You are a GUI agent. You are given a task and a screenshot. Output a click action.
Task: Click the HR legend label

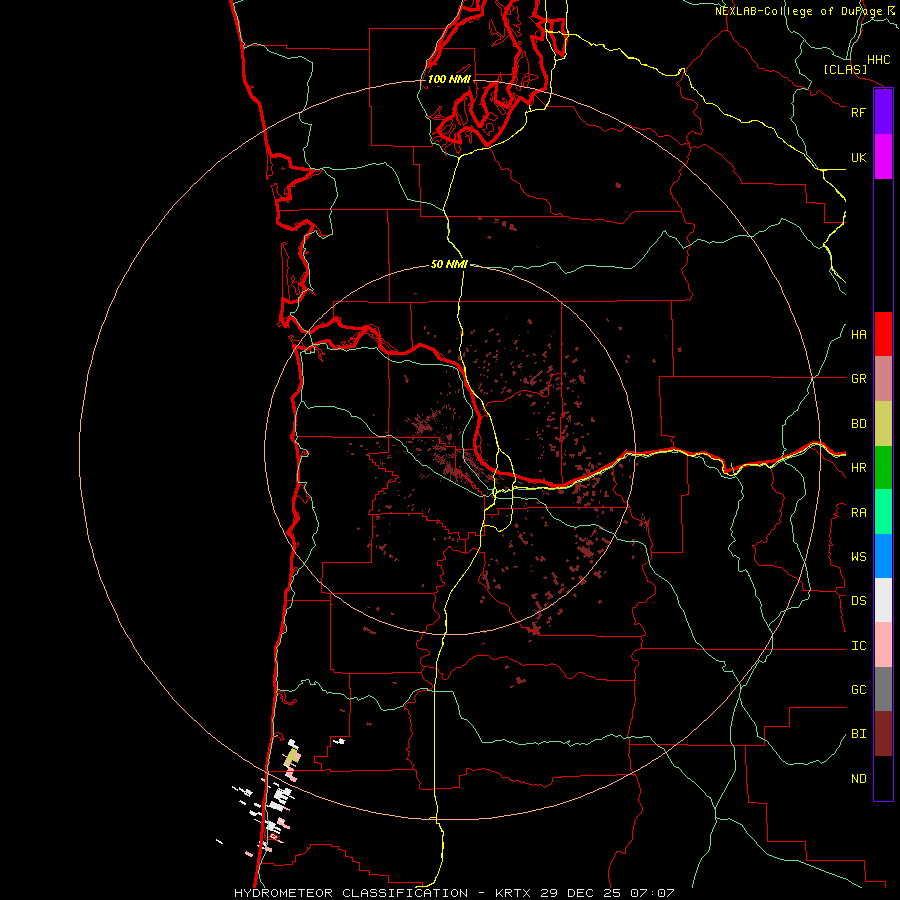coord(858,468)
